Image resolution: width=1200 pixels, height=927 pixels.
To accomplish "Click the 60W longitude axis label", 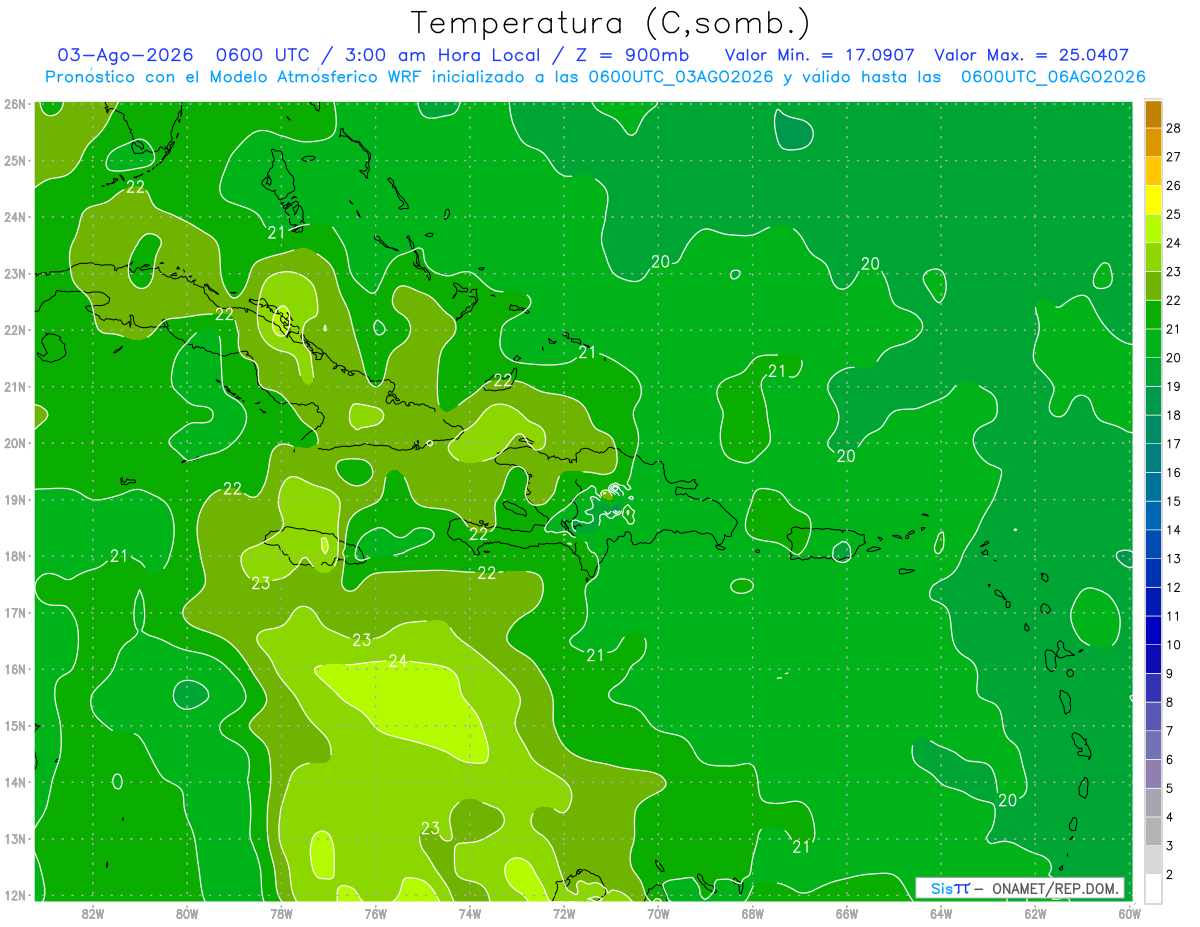I will 1129,914.
